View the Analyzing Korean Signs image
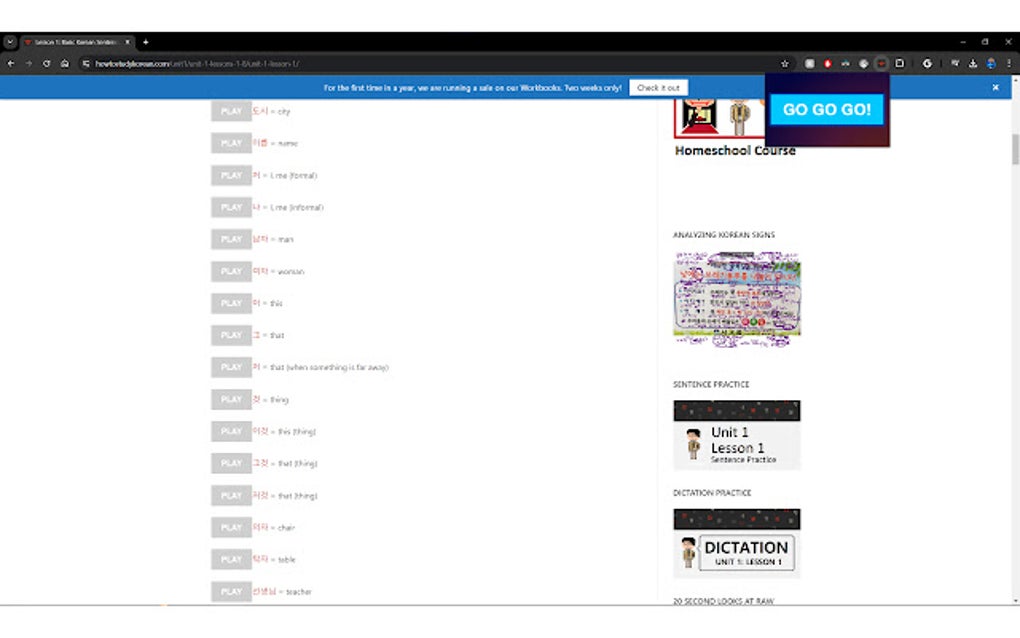 (737, 297)
